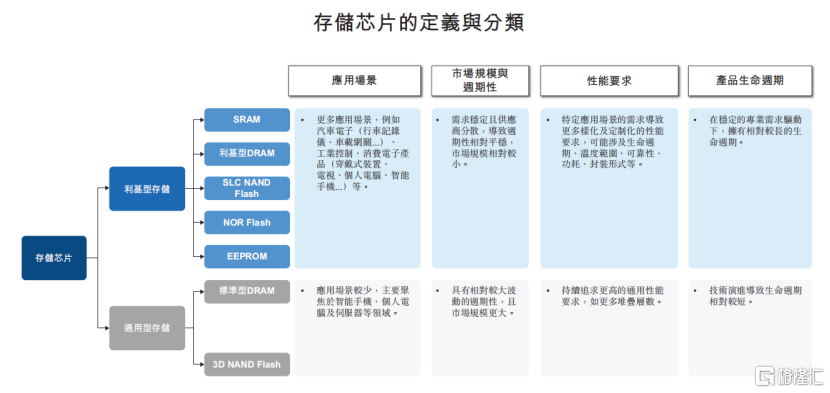Viewport: 830px width, 393px height.
Task: Select the 3D NAND Flash box
Action: pyautogui.click(x=247, y=364)
